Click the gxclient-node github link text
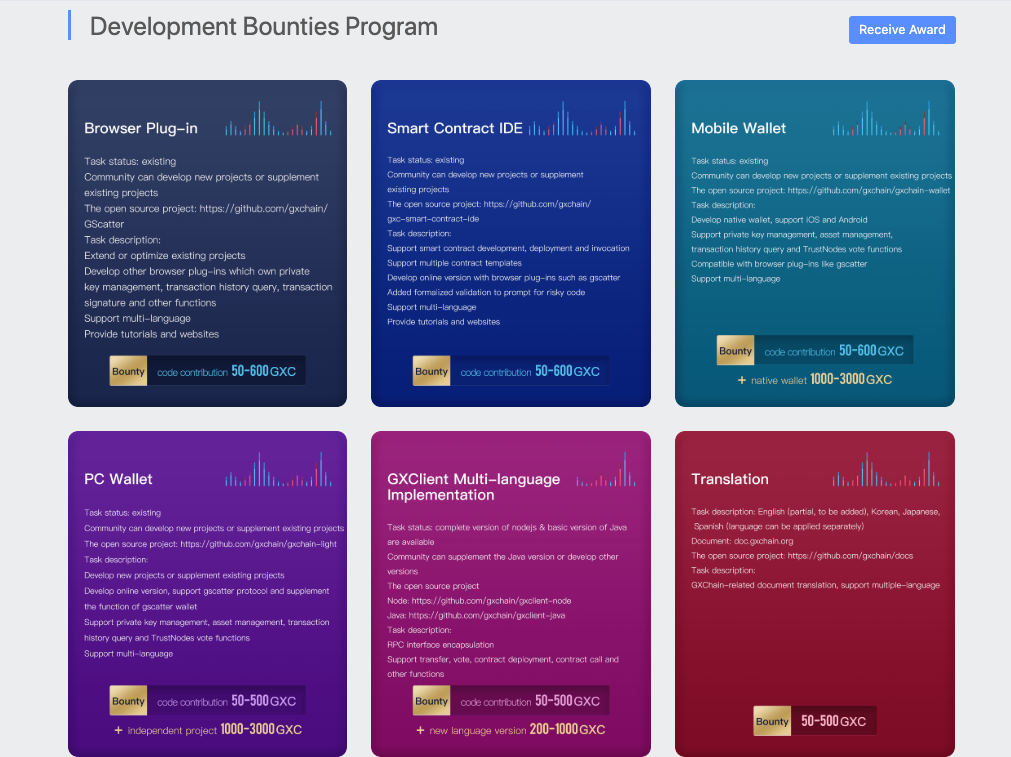1011x757 pixels. coord(491,601)
